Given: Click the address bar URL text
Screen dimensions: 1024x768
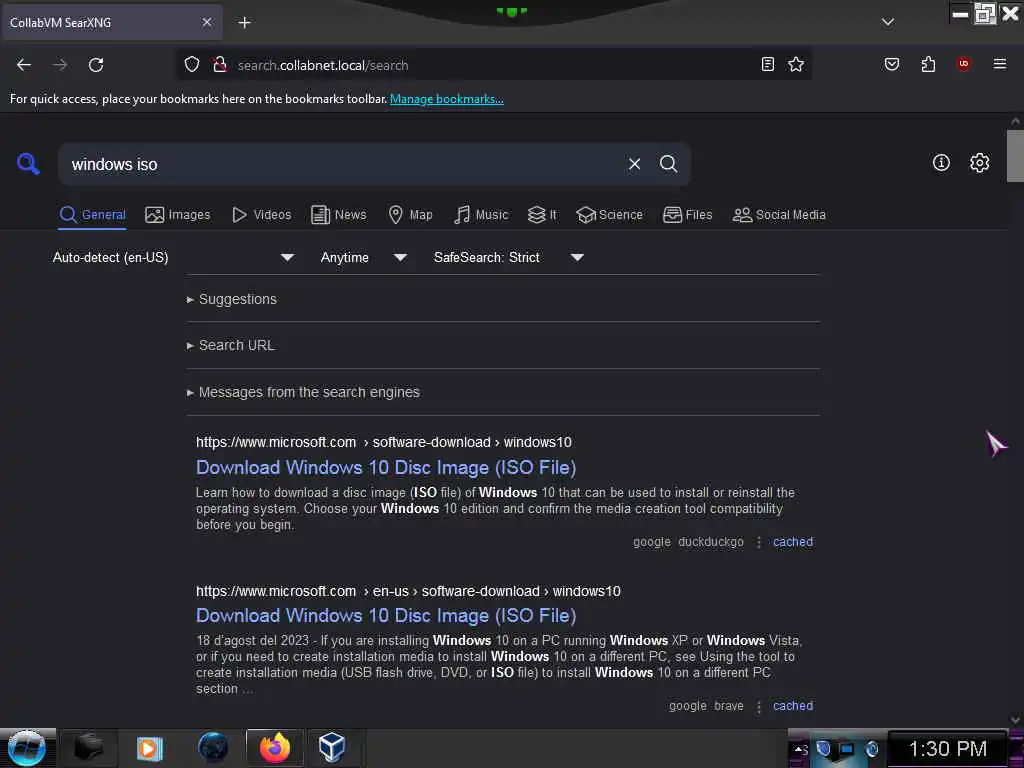Looking at the screenshot, I should click(323, 65).
